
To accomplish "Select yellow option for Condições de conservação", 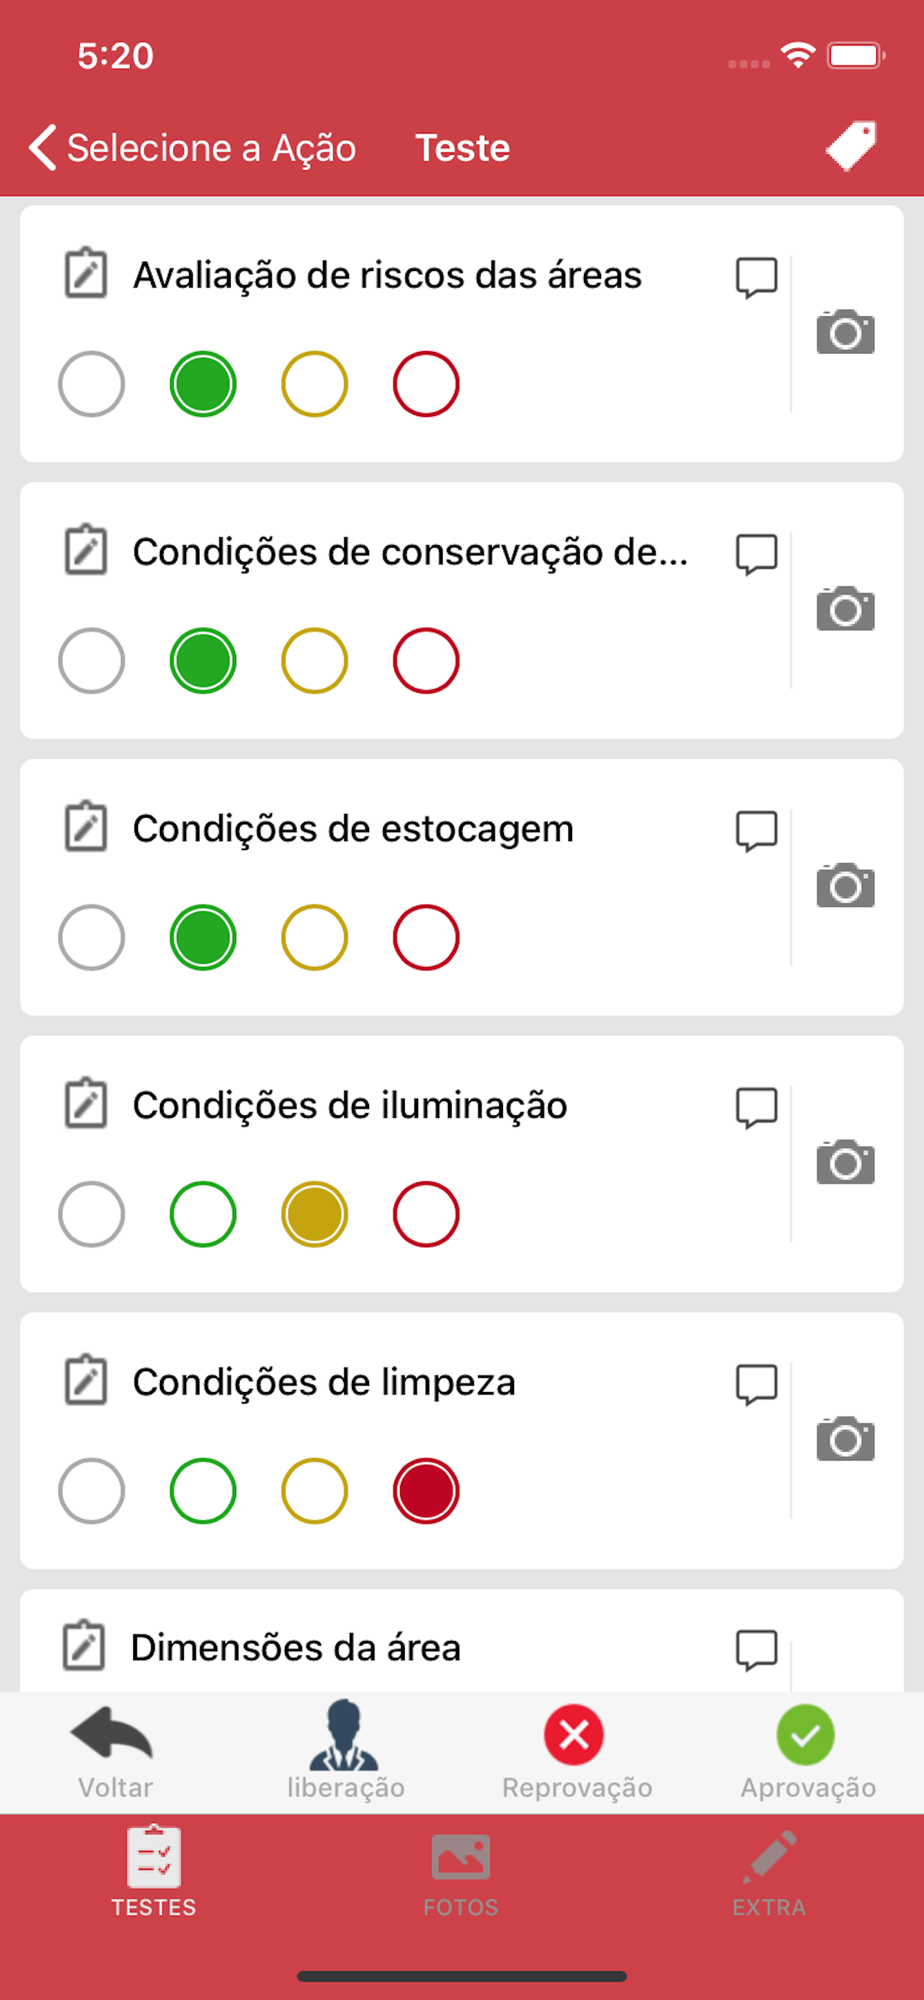I will tap(315, 661).
